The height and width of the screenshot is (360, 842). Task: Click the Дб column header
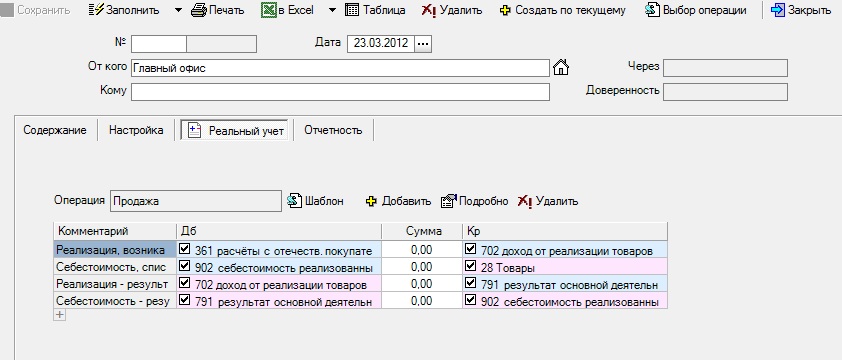point(279,231)
